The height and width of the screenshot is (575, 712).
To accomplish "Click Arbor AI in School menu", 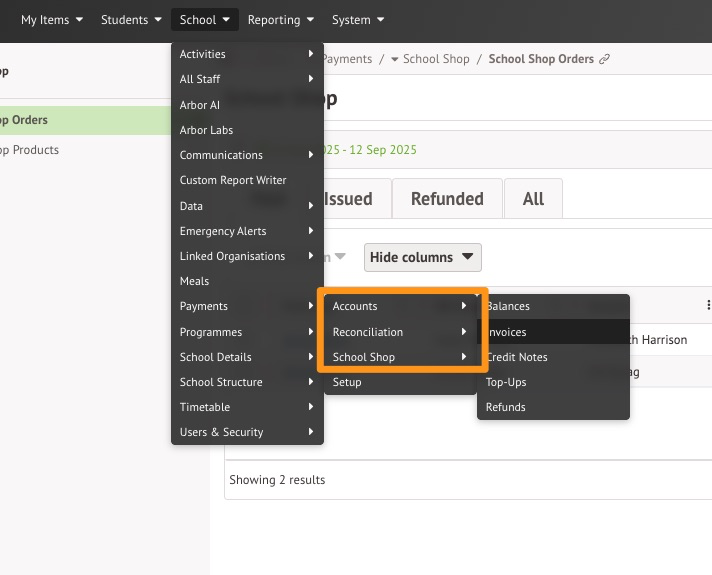I will [200, 105].
